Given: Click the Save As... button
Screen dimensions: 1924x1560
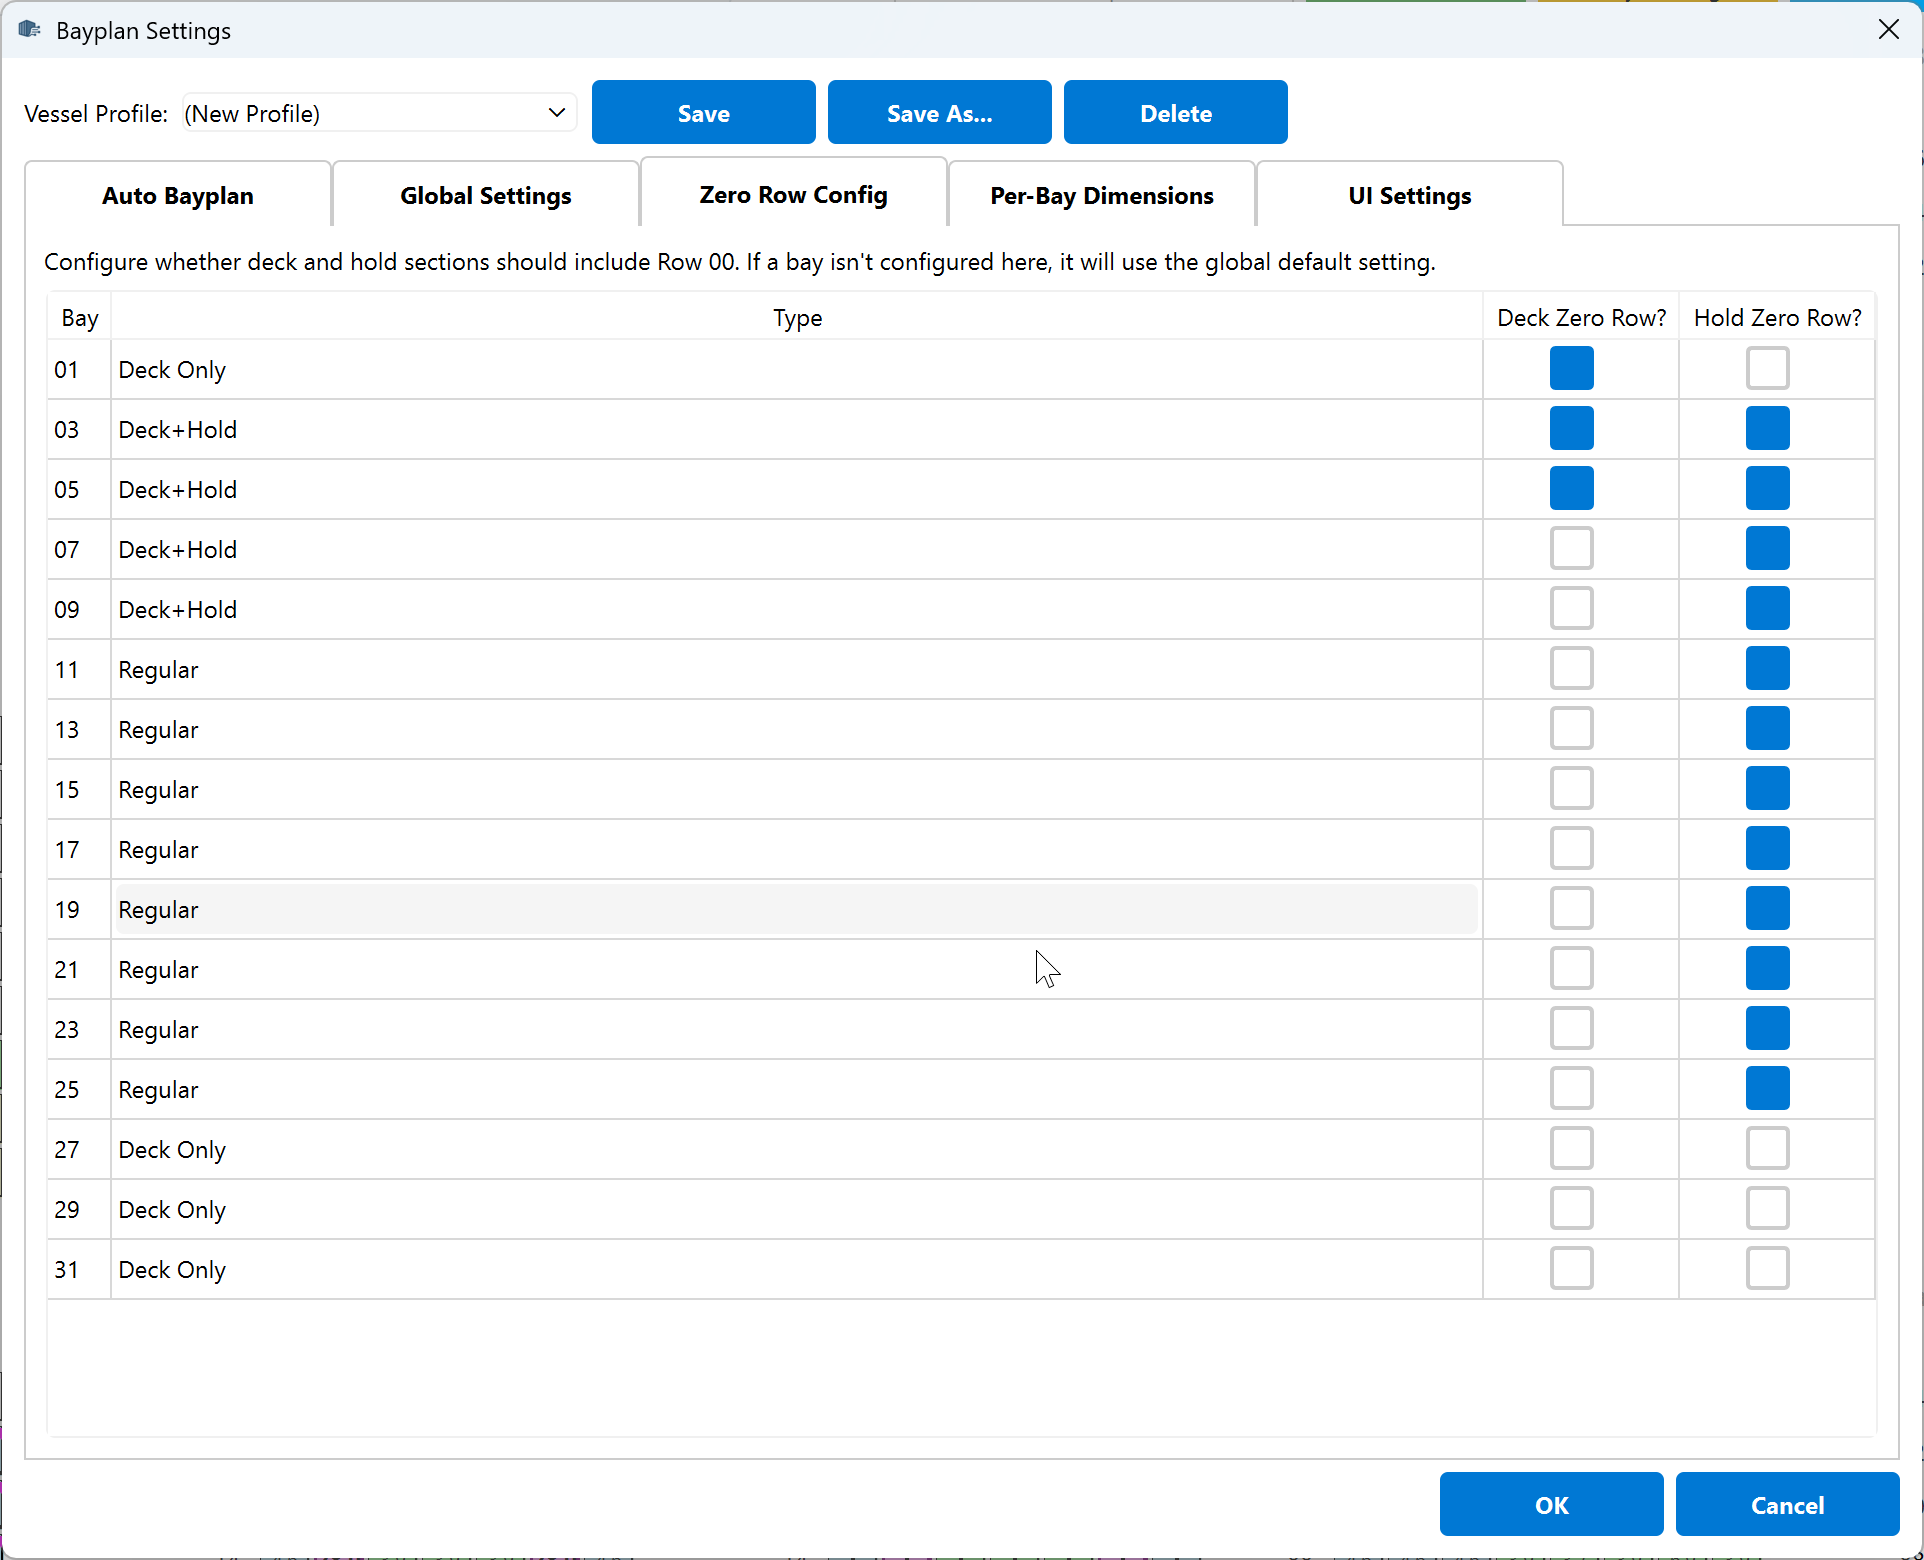Looking at the screenshot, I should click(x=939, y=113).
